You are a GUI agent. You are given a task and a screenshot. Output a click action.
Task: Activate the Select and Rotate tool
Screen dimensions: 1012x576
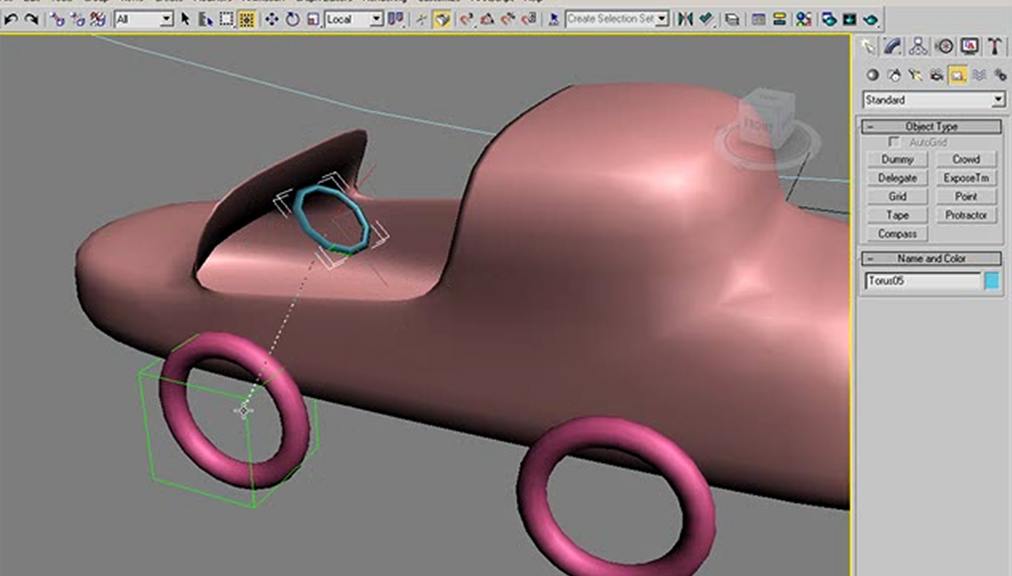pyautogui.click(x=293, y=19)
